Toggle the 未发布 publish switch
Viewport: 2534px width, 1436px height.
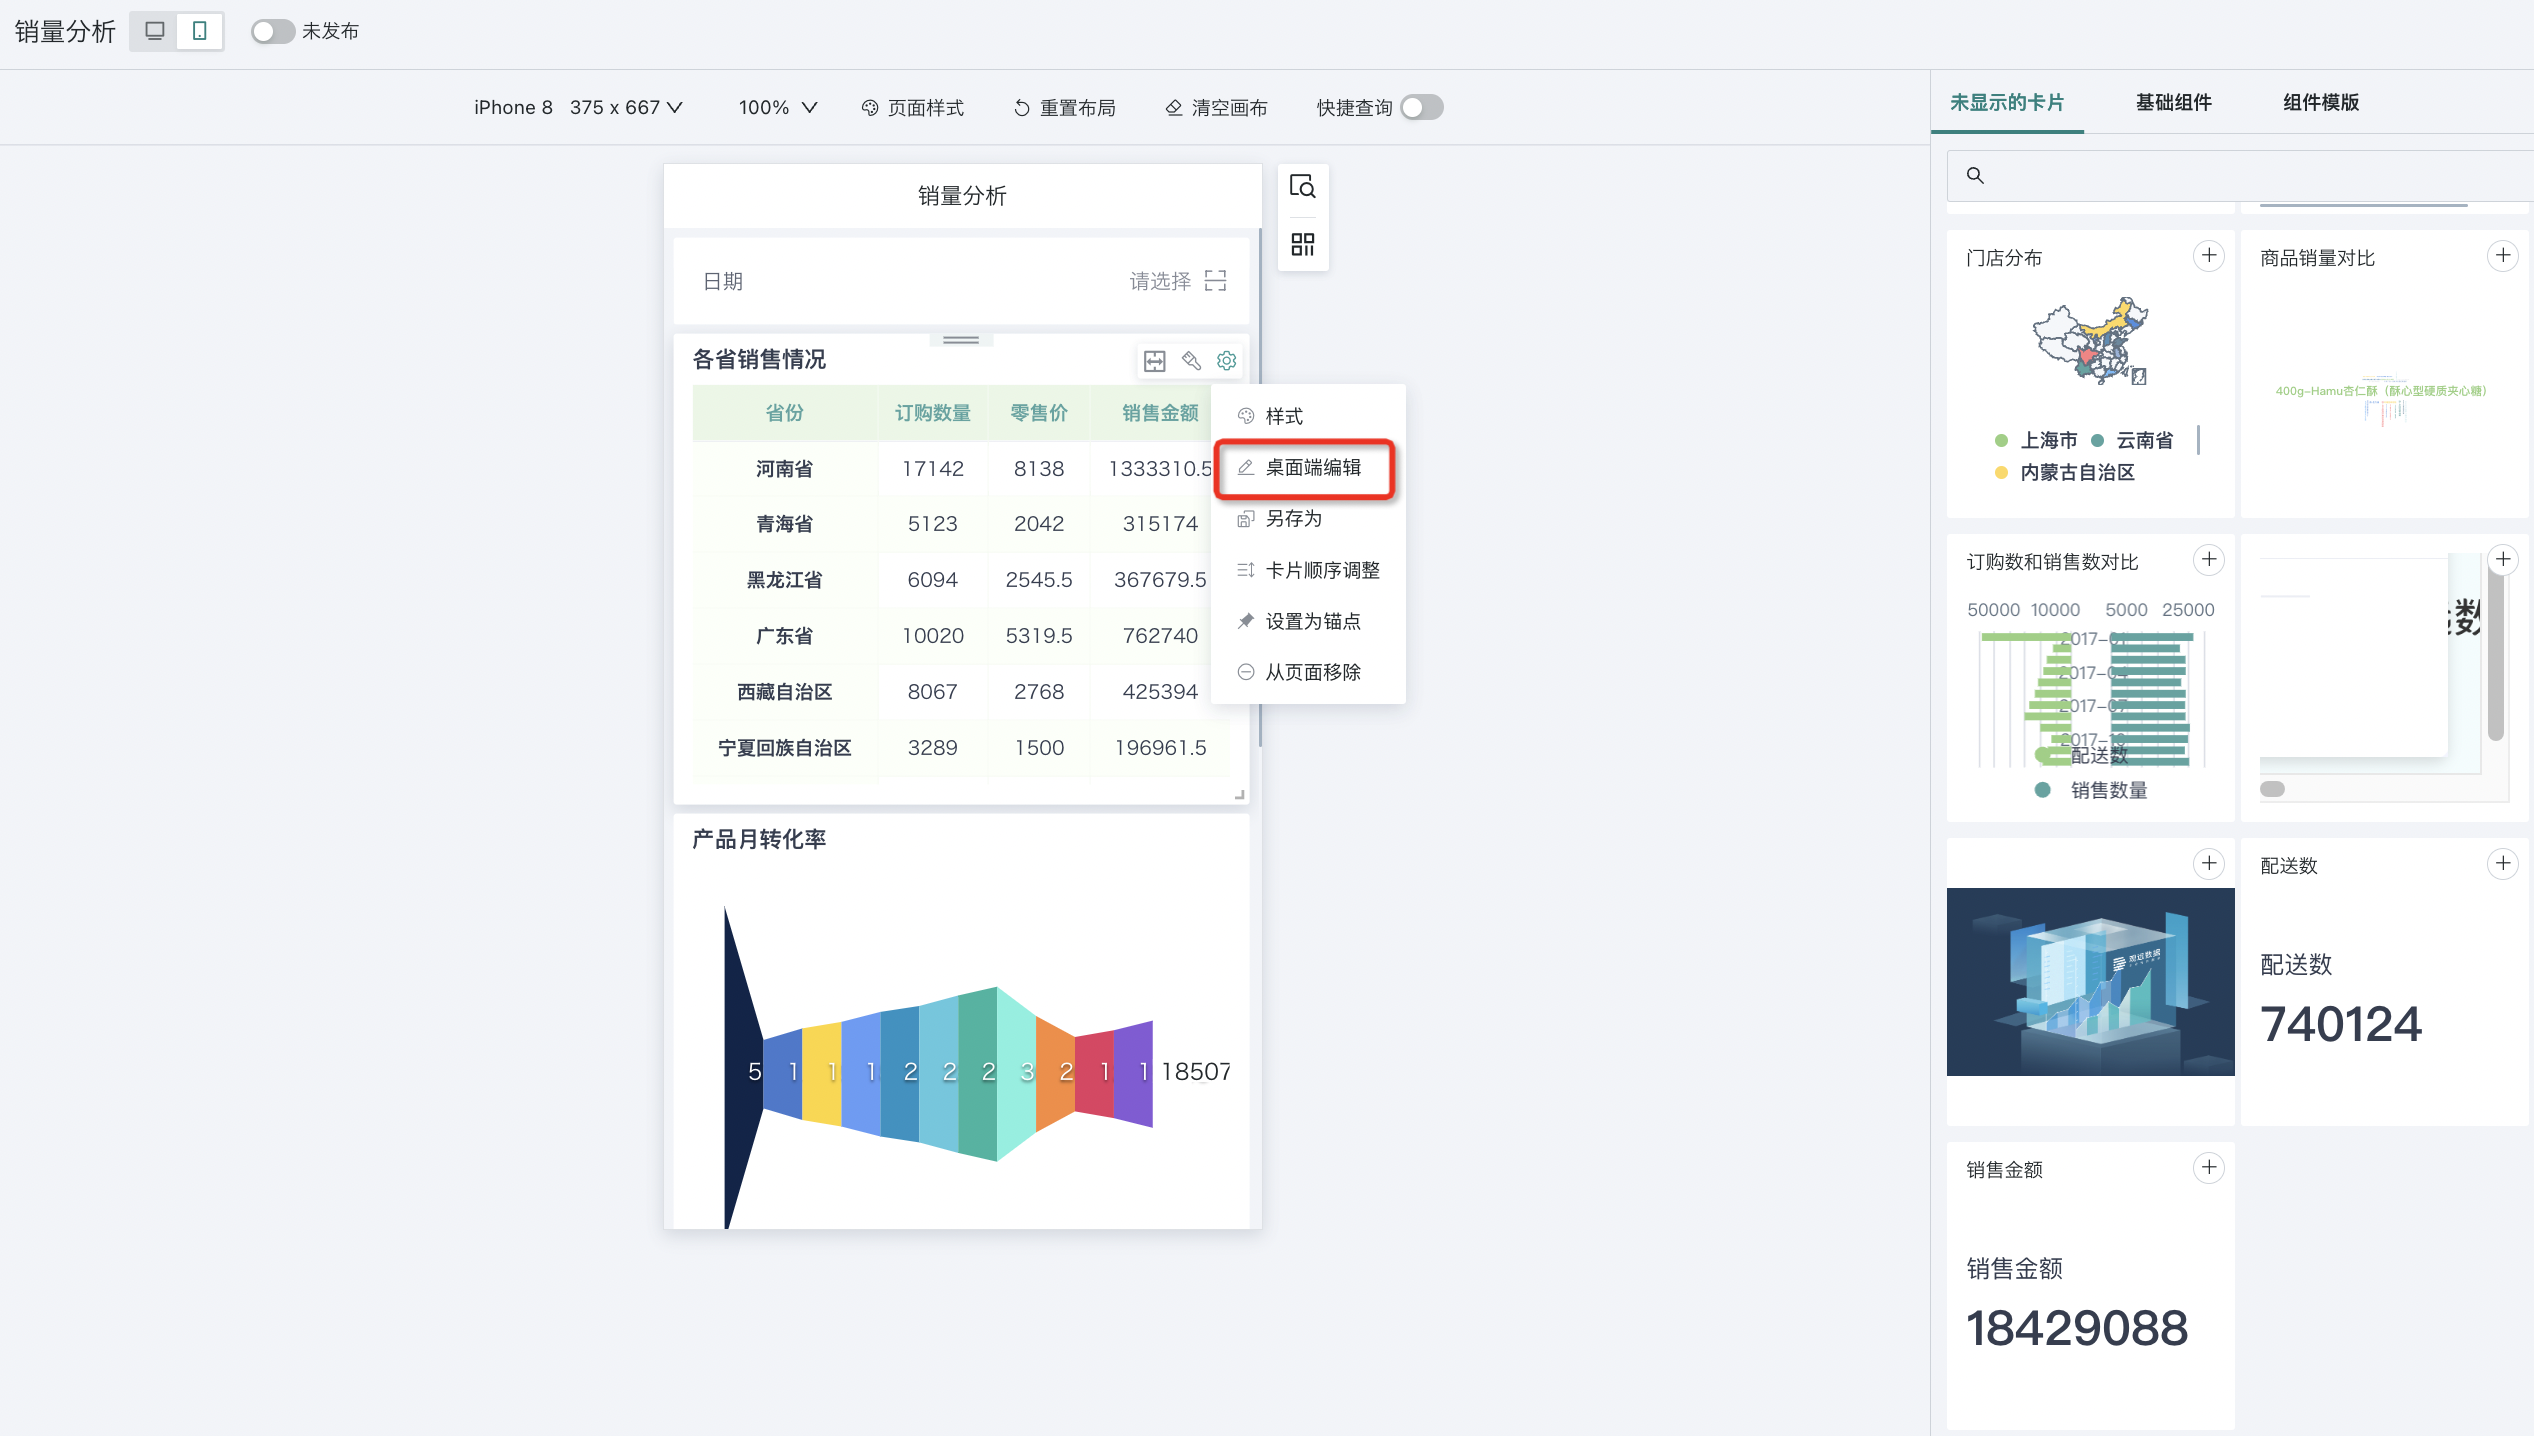[x=272, y=31]
